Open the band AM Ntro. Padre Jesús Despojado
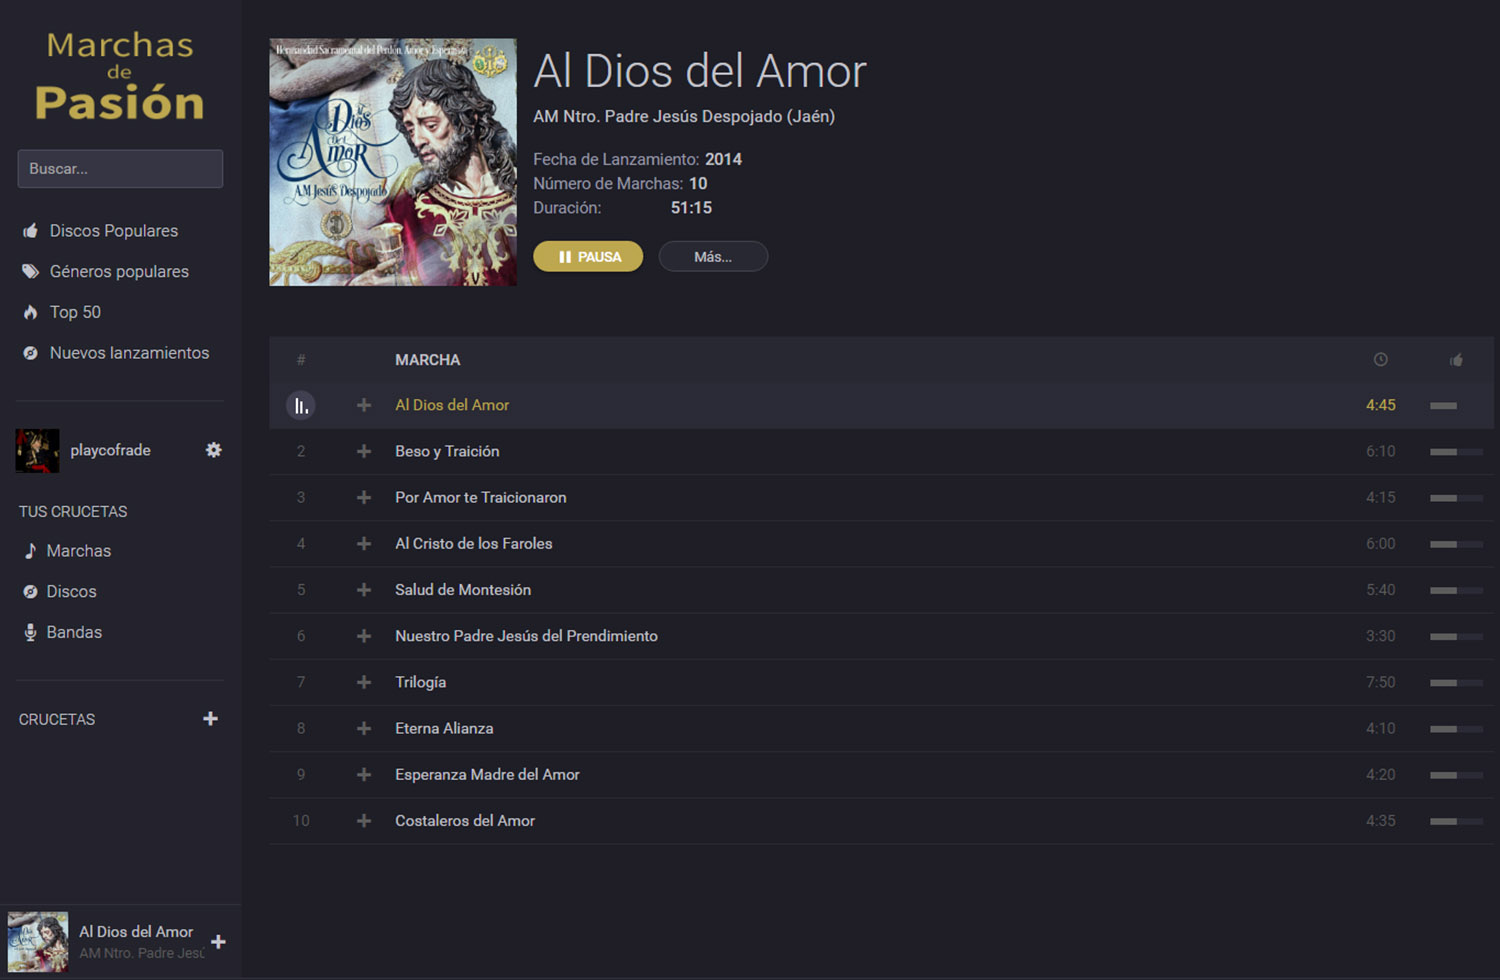This screenshot has height=980, width=1500. click(x=684, y=116)
